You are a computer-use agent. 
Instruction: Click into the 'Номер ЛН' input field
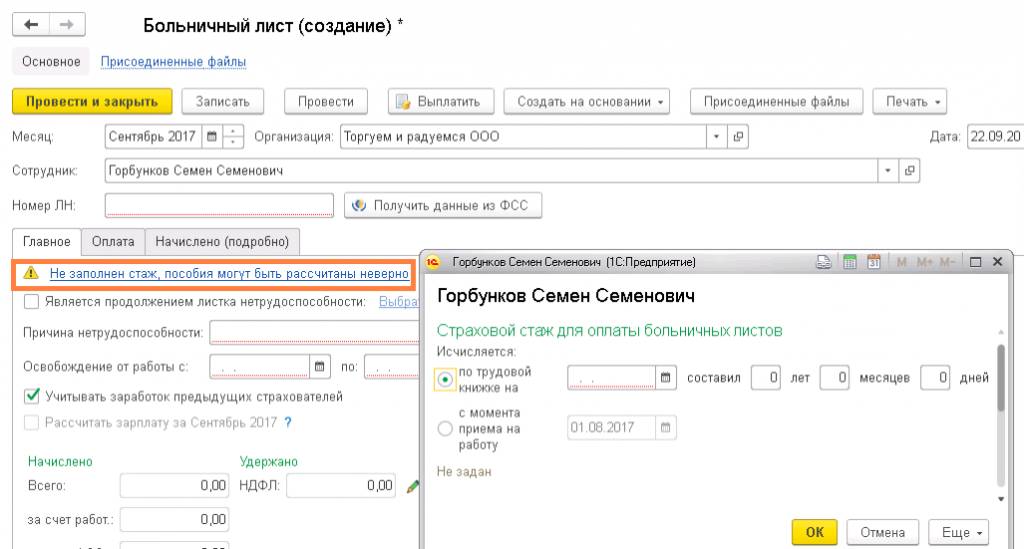coord(218,206)
